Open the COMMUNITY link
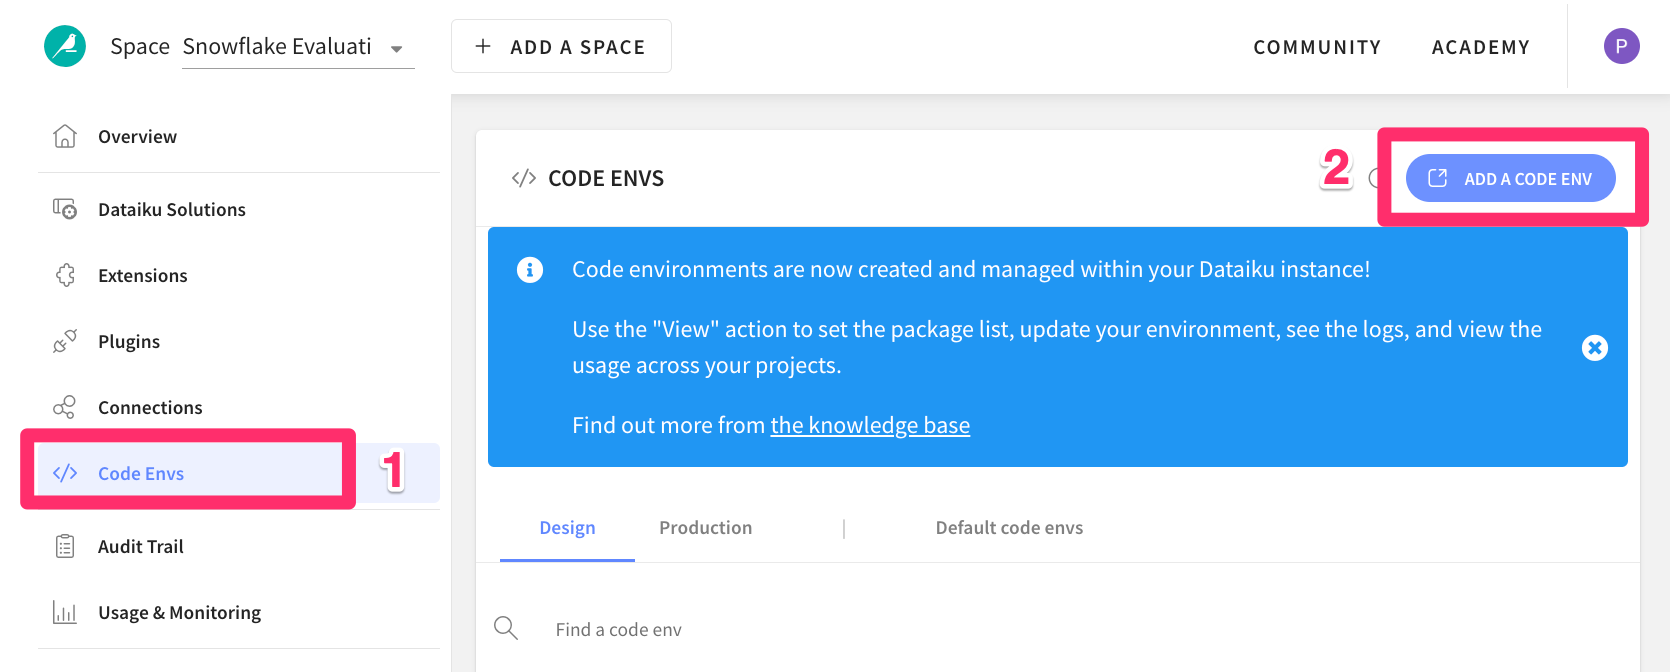Screen dimensions: 1670x672 point(1317,47)
